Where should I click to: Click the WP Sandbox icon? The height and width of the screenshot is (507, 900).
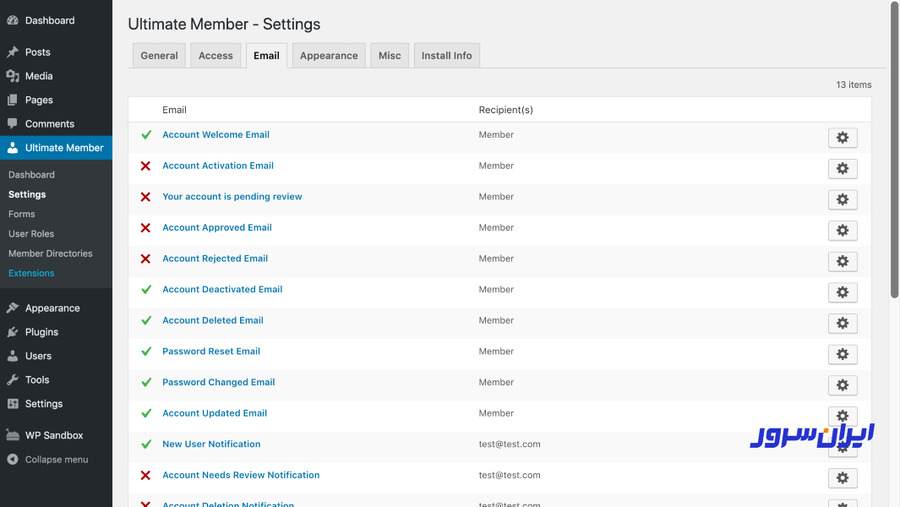(13, 435)
